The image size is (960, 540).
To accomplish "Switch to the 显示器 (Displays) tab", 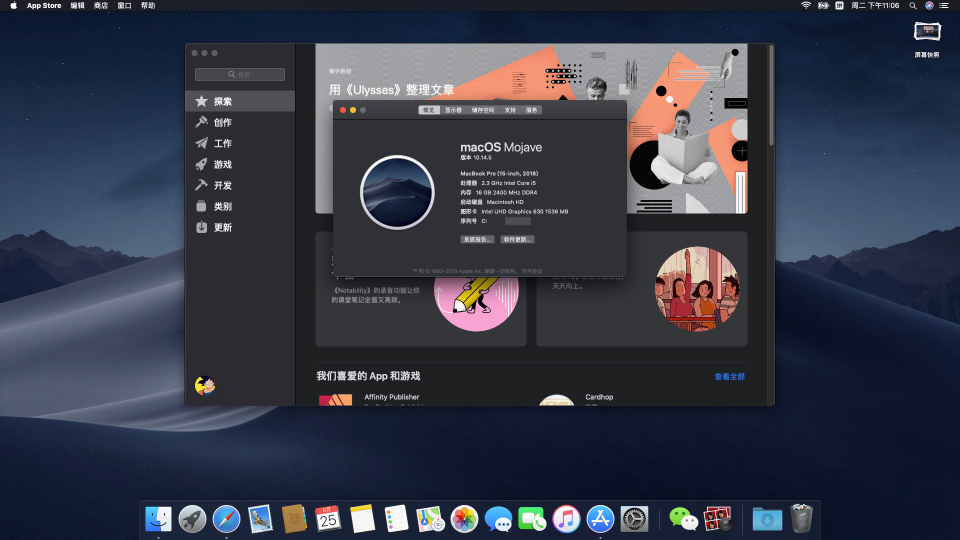I will click(x=453, y=110).
